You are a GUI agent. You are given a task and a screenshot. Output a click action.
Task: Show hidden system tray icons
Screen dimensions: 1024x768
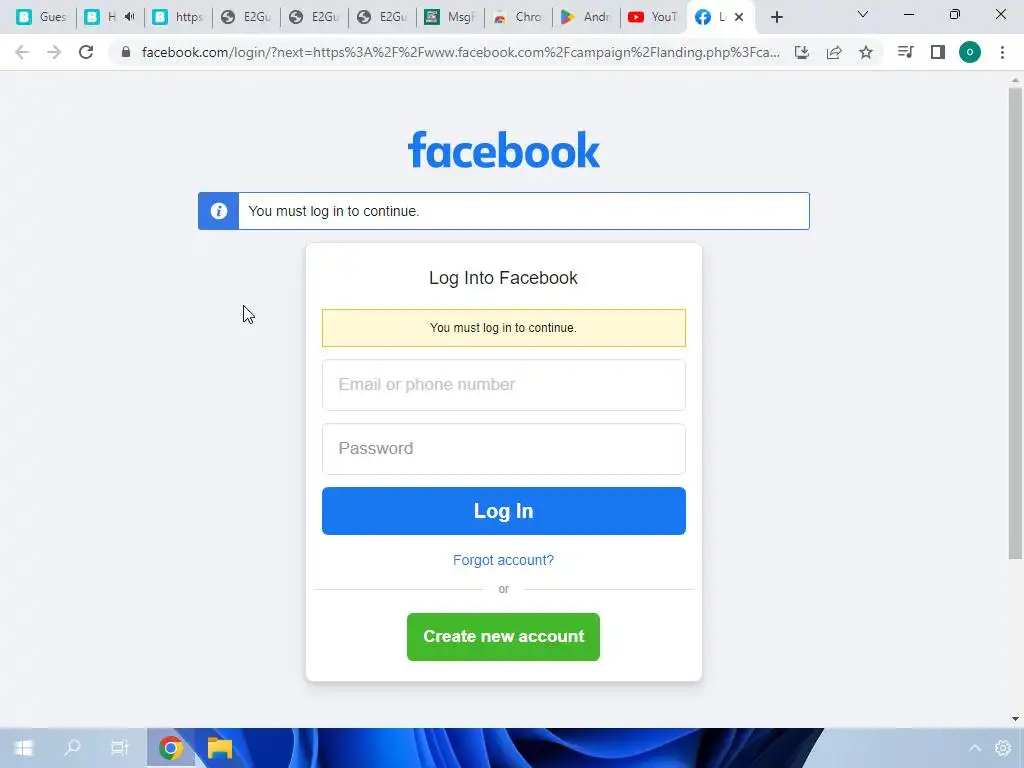pyautogui.click(x=974, y=748)
